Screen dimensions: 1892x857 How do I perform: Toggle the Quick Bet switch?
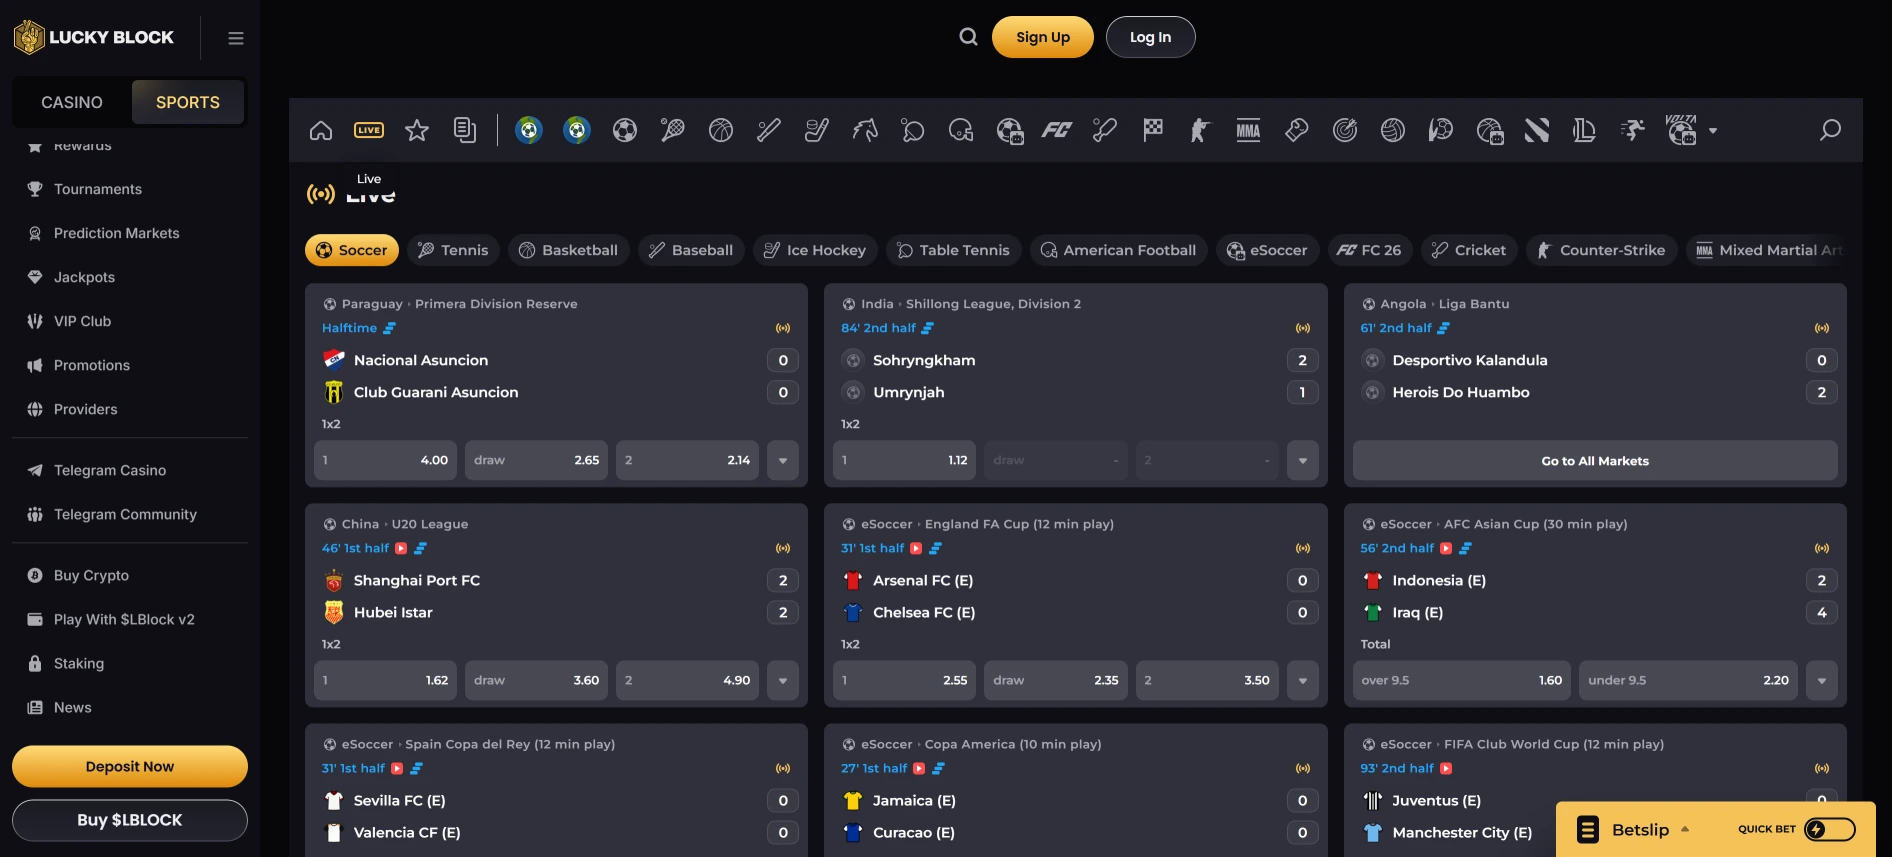point(1830,829)
